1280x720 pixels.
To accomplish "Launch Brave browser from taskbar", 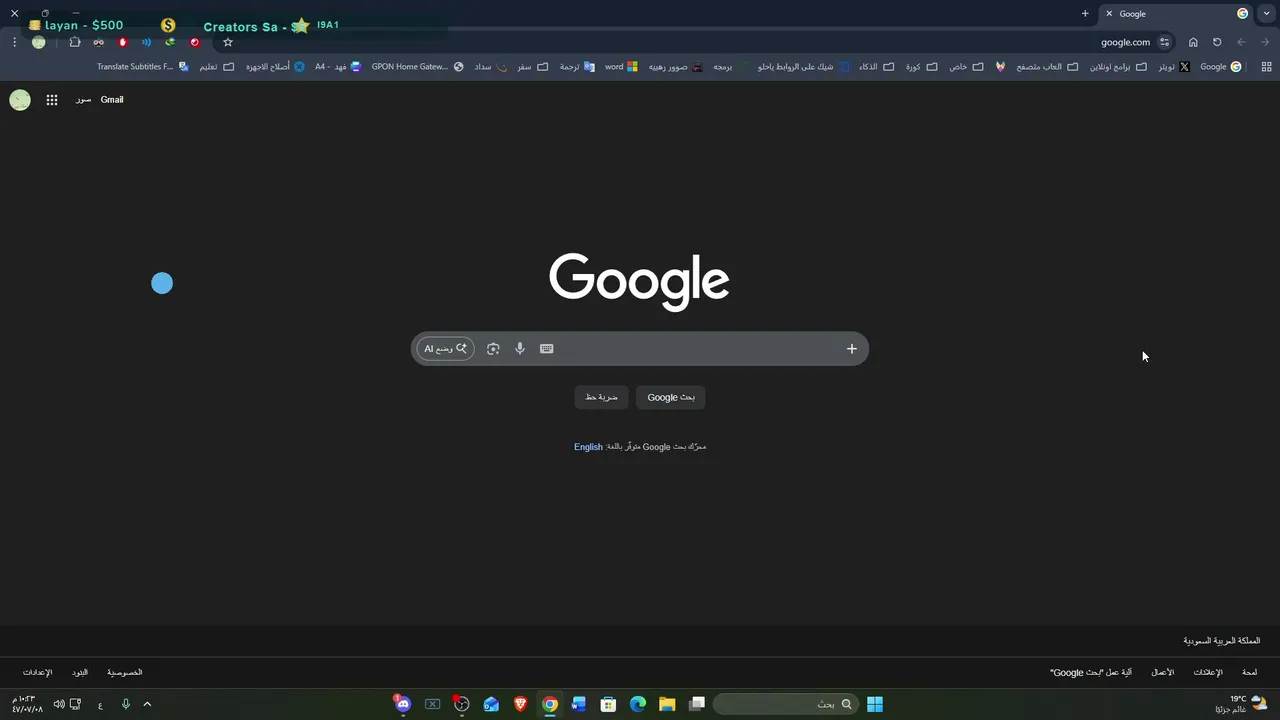I will pyautogui.click(x=520, y=704).
